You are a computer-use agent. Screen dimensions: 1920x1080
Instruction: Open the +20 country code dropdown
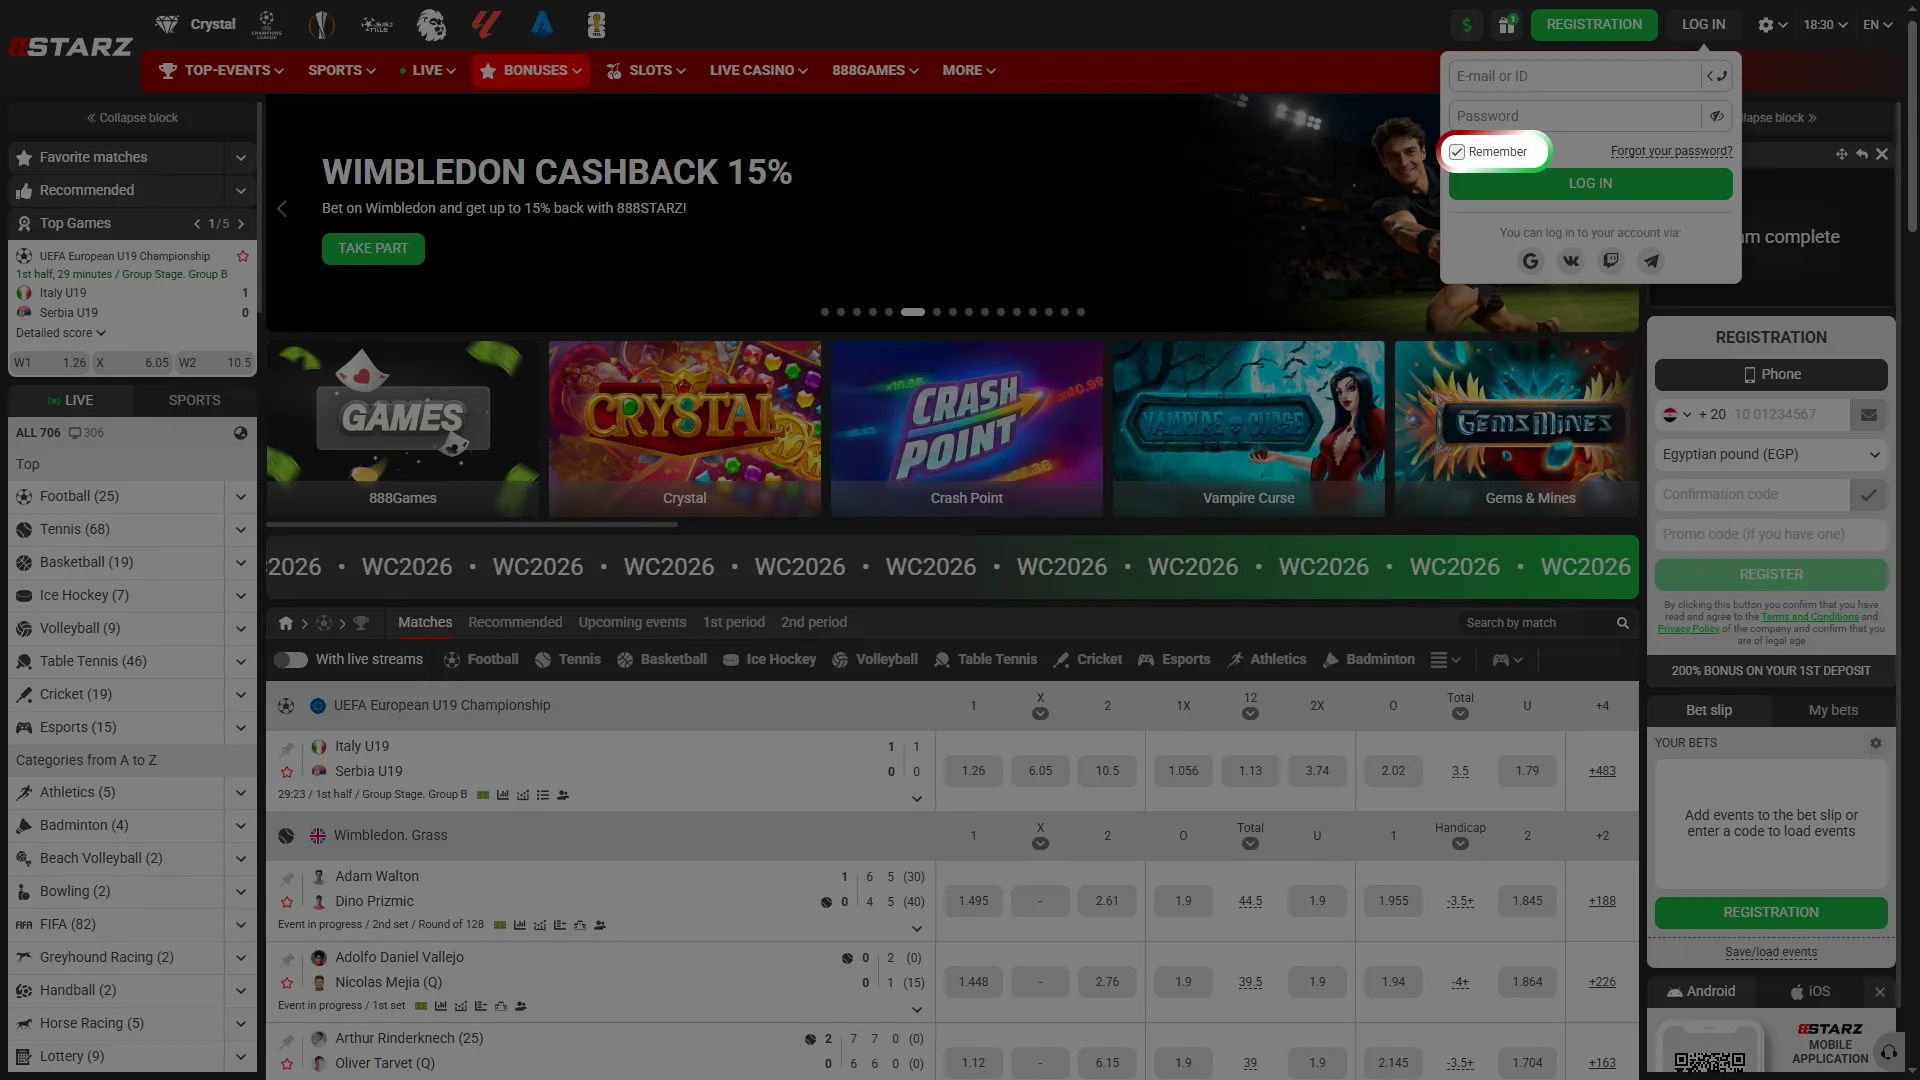1693,415
